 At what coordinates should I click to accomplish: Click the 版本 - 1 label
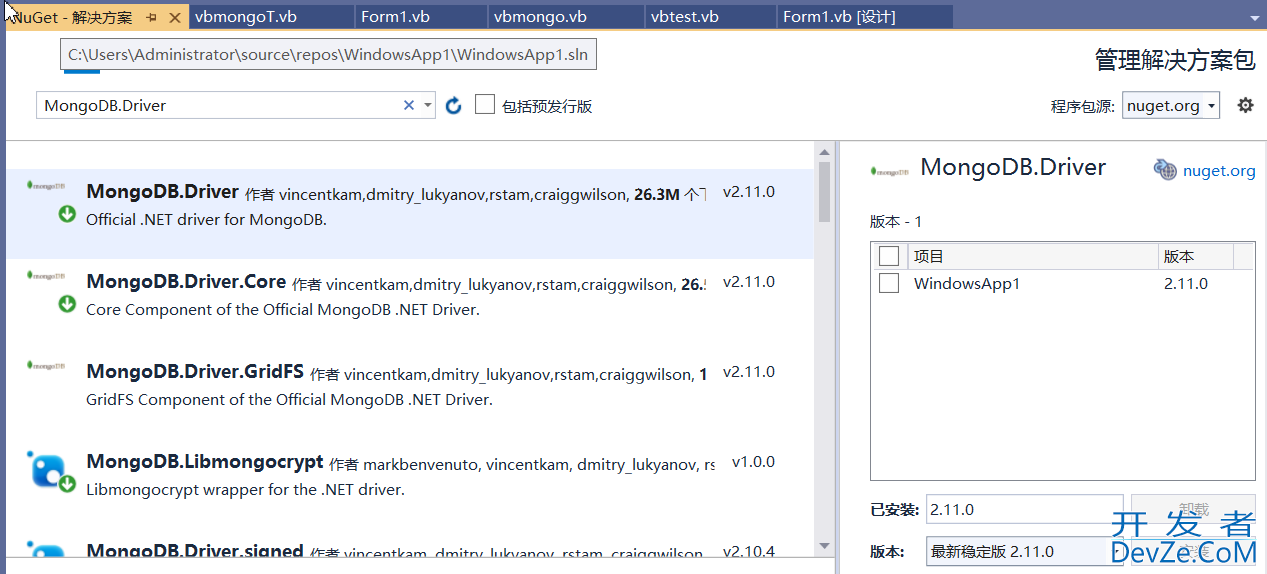tap(896, 221)
